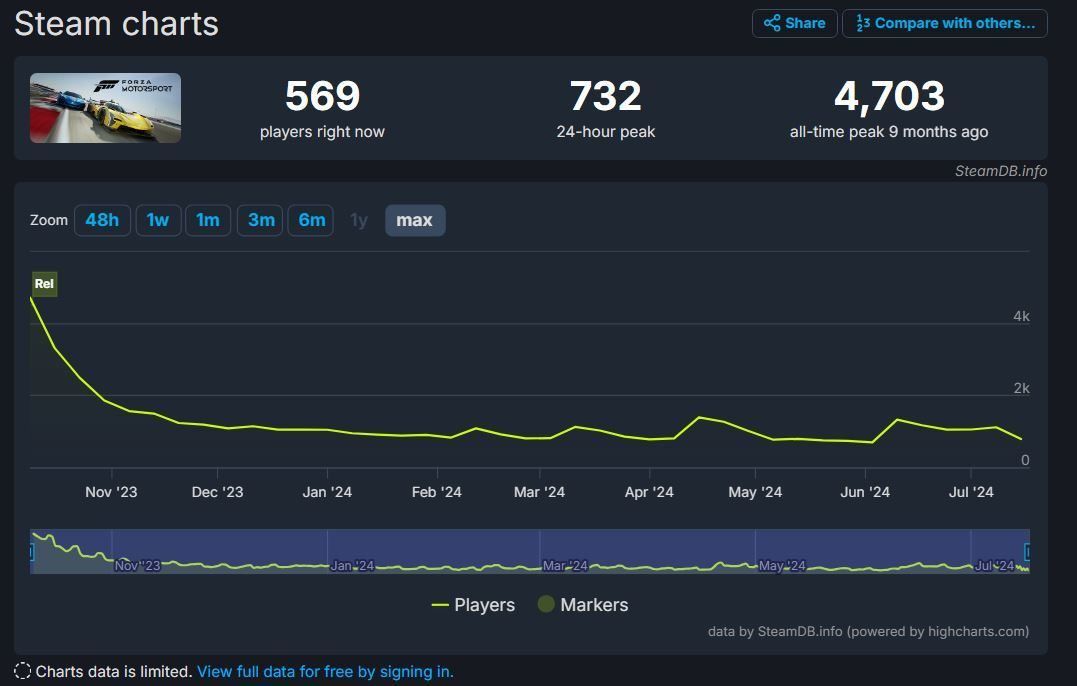Click the Rel release marker on chart
This screenshot has width=1077, height=686.
[x=45, y=284]
